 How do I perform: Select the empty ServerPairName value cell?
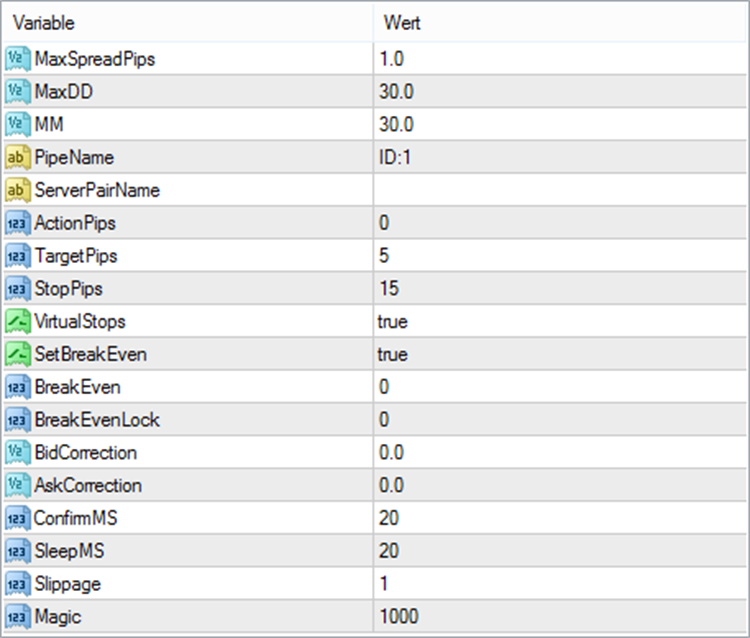point(560,190)
